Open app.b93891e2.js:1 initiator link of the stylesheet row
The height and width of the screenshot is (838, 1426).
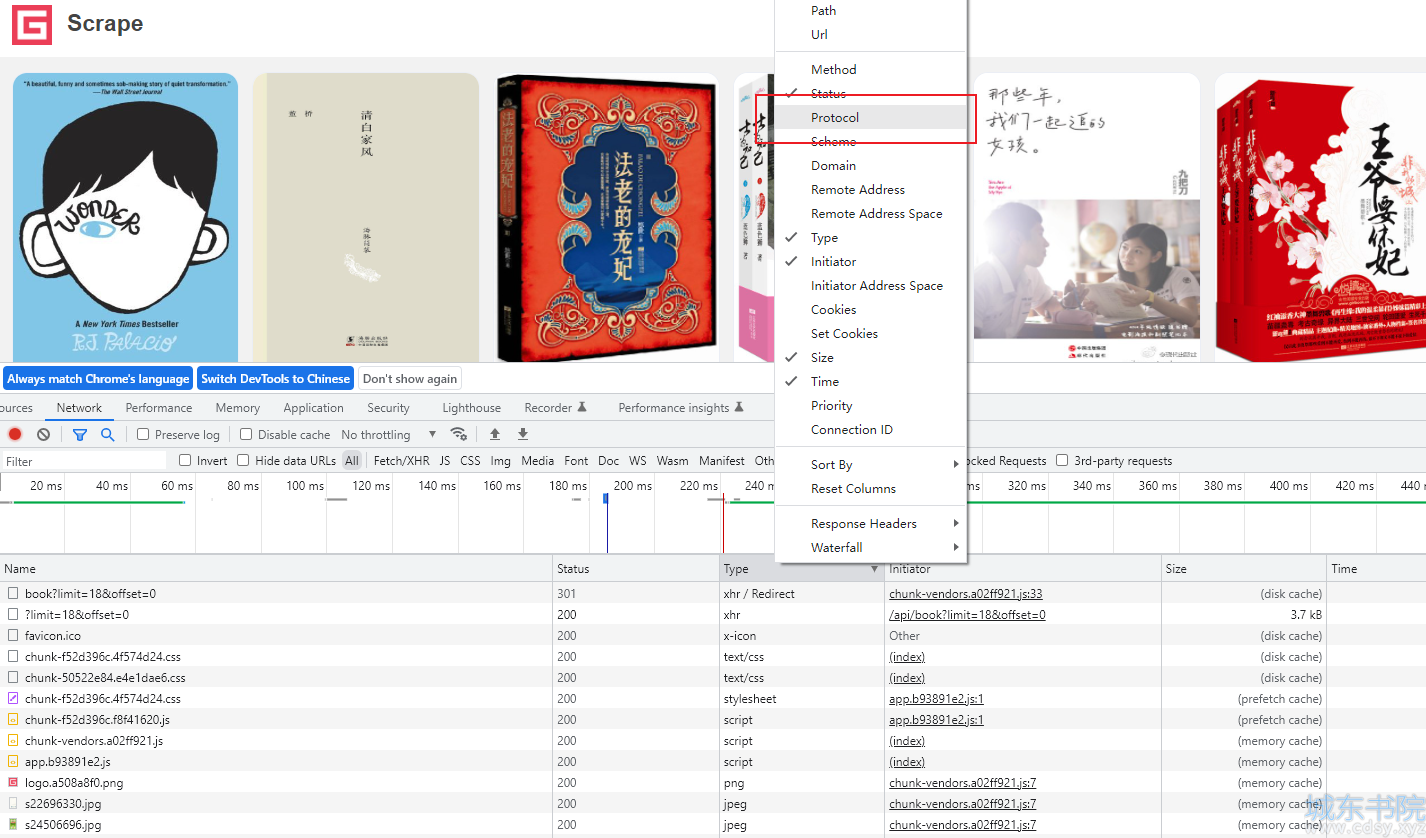click(936, 698)
